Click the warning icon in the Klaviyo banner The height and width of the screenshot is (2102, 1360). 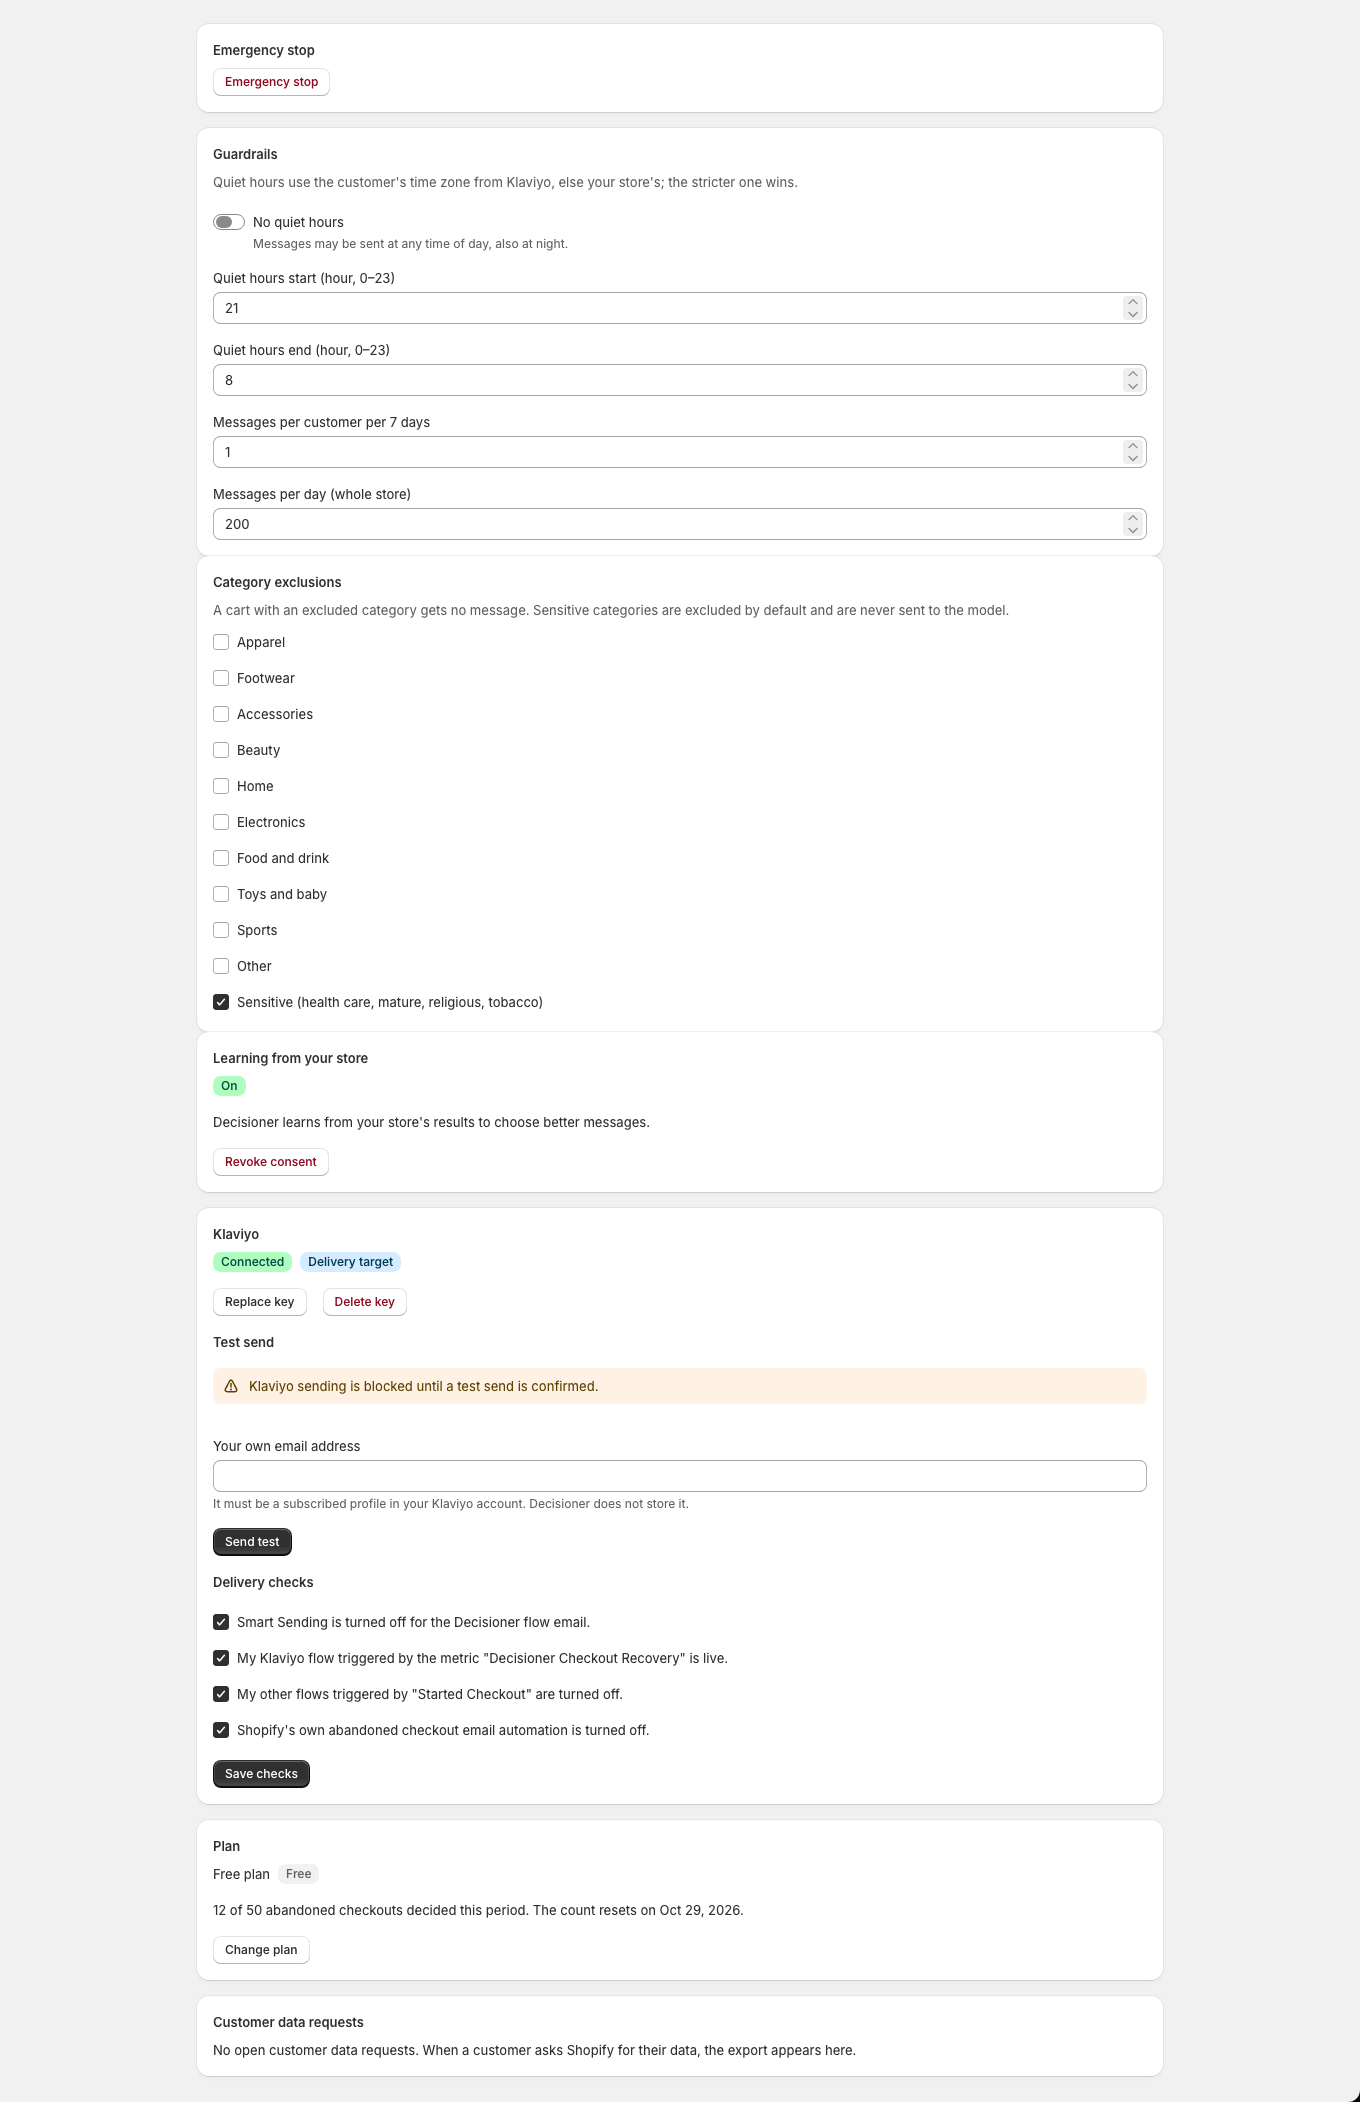pyautogui.click(x=231, y=1386)
